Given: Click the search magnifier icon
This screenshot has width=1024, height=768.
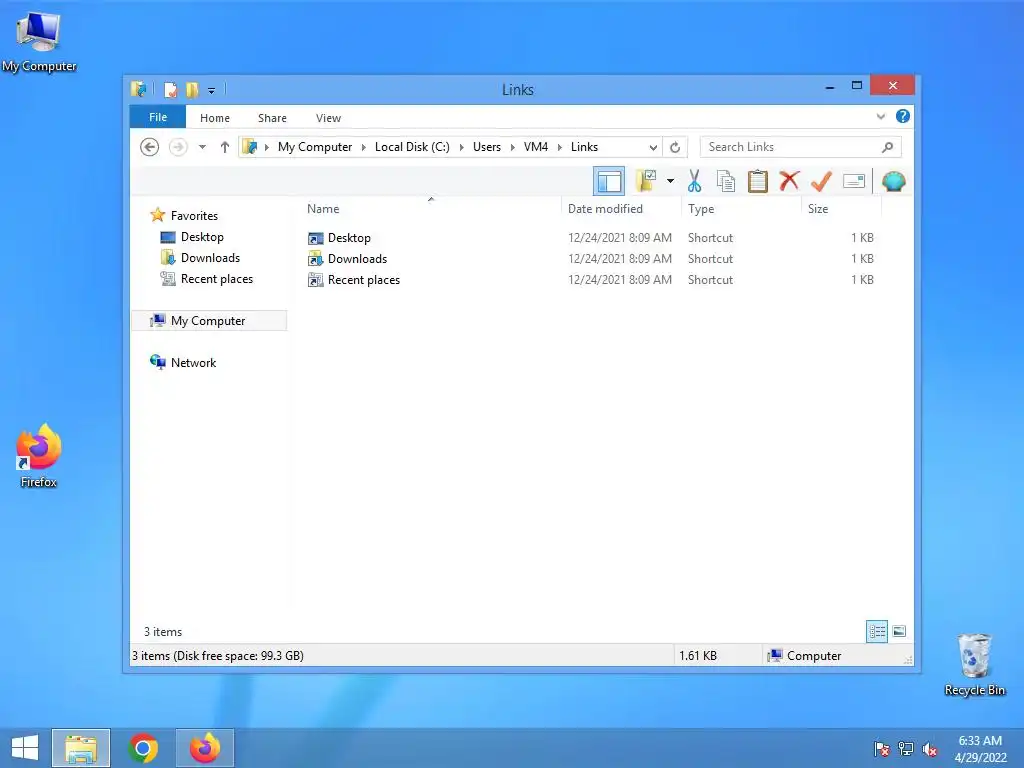Looking at the screenshot, I should (x=888, y=147).
